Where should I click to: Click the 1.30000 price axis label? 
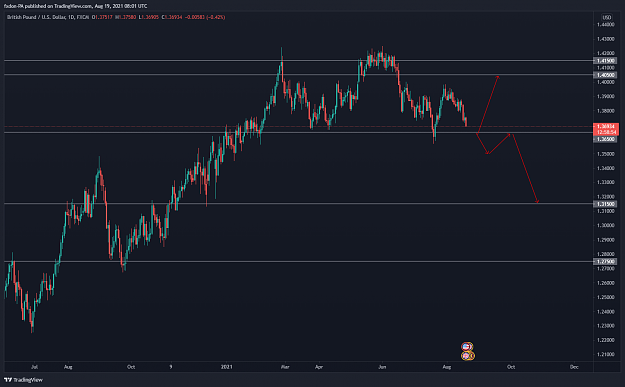[605, 226]
